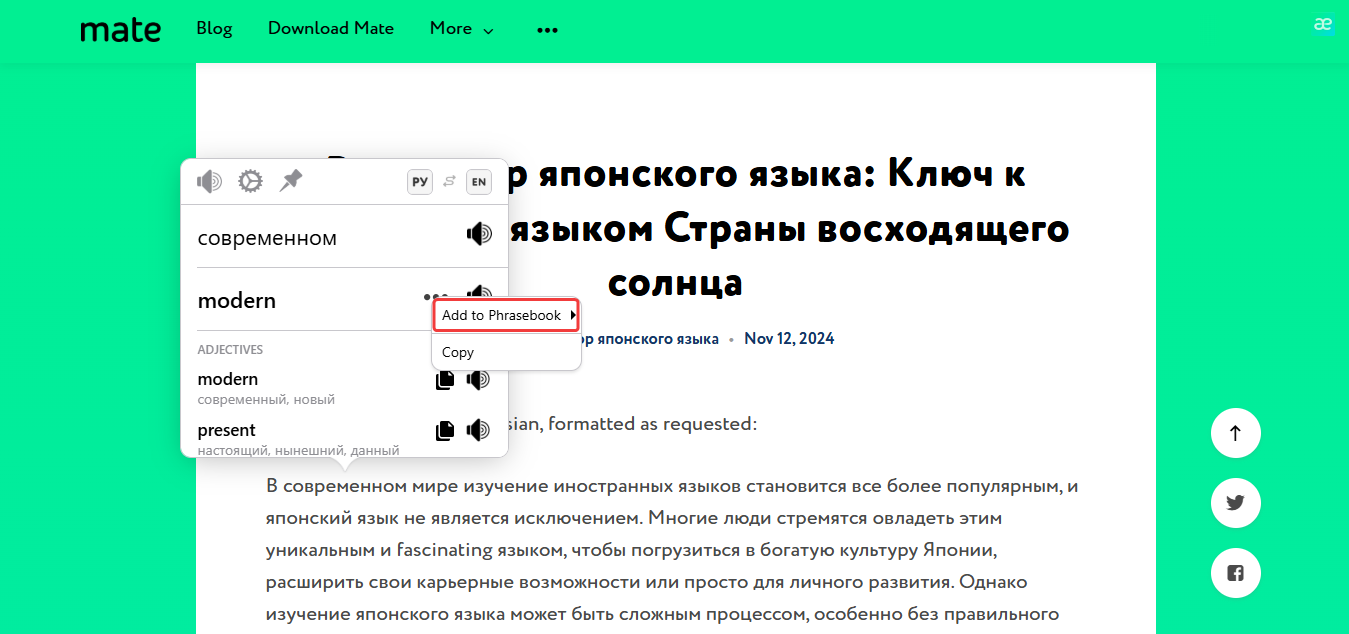Screen dimensions: 1349x634
Task: Click the speaker icon in the popup header
Action: [209, 181]
